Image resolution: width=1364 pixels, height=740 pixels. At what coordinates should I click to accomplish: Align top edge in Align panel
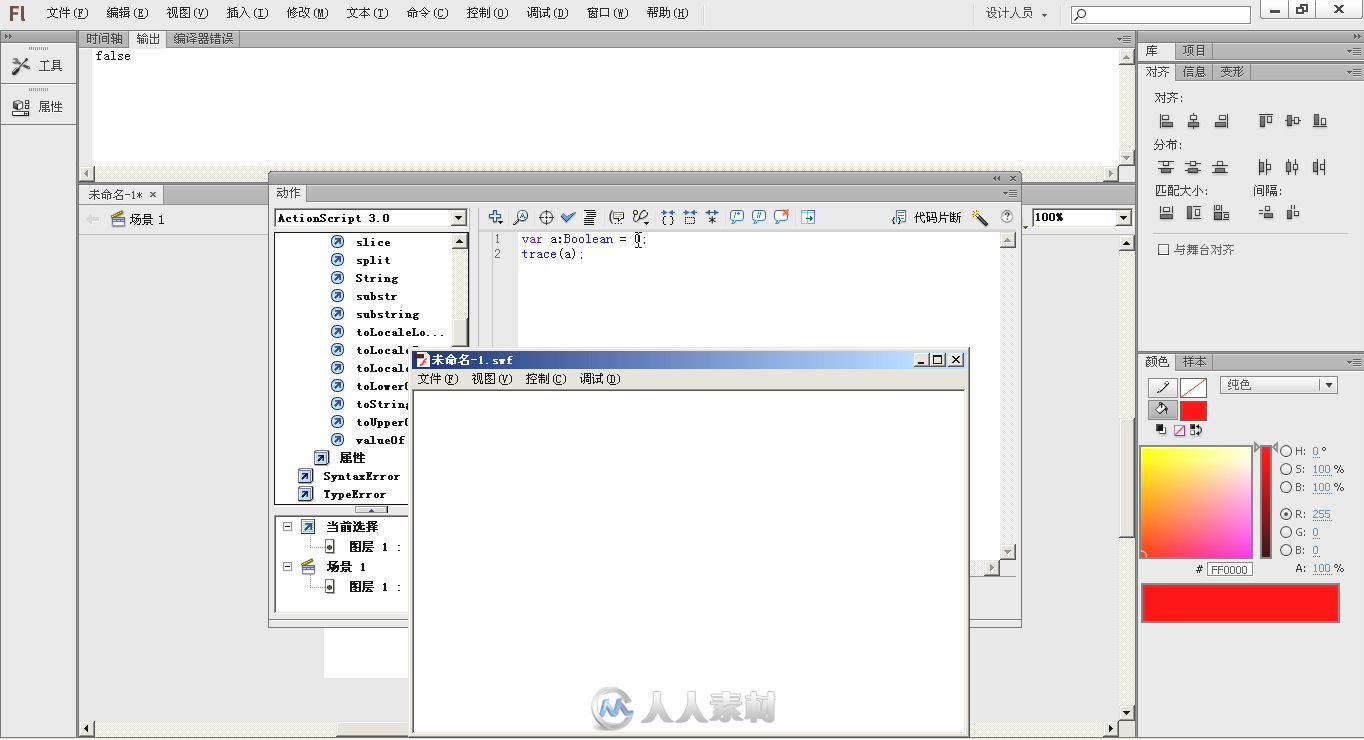click(1265, 121)
